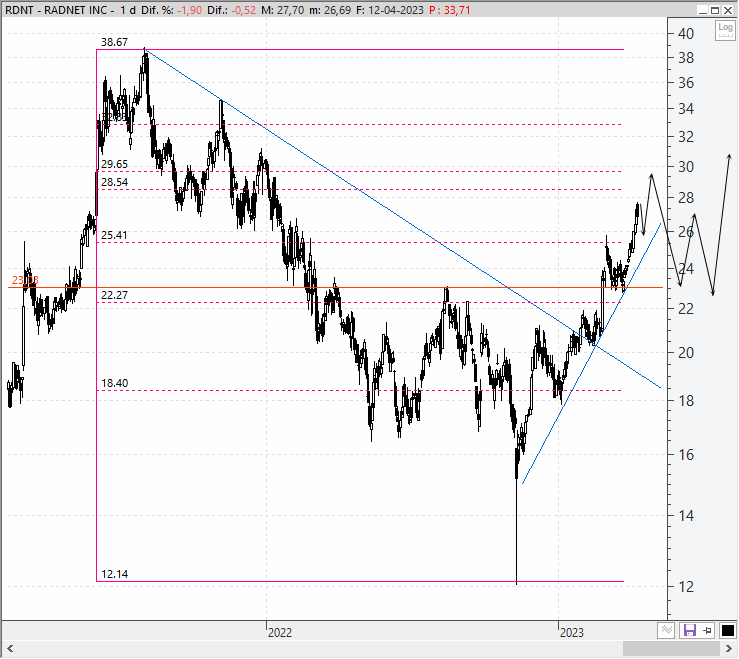Close the RDNT chart window
Image resolution: width=739 pixels, height=659 pixels.
(728, 10)
